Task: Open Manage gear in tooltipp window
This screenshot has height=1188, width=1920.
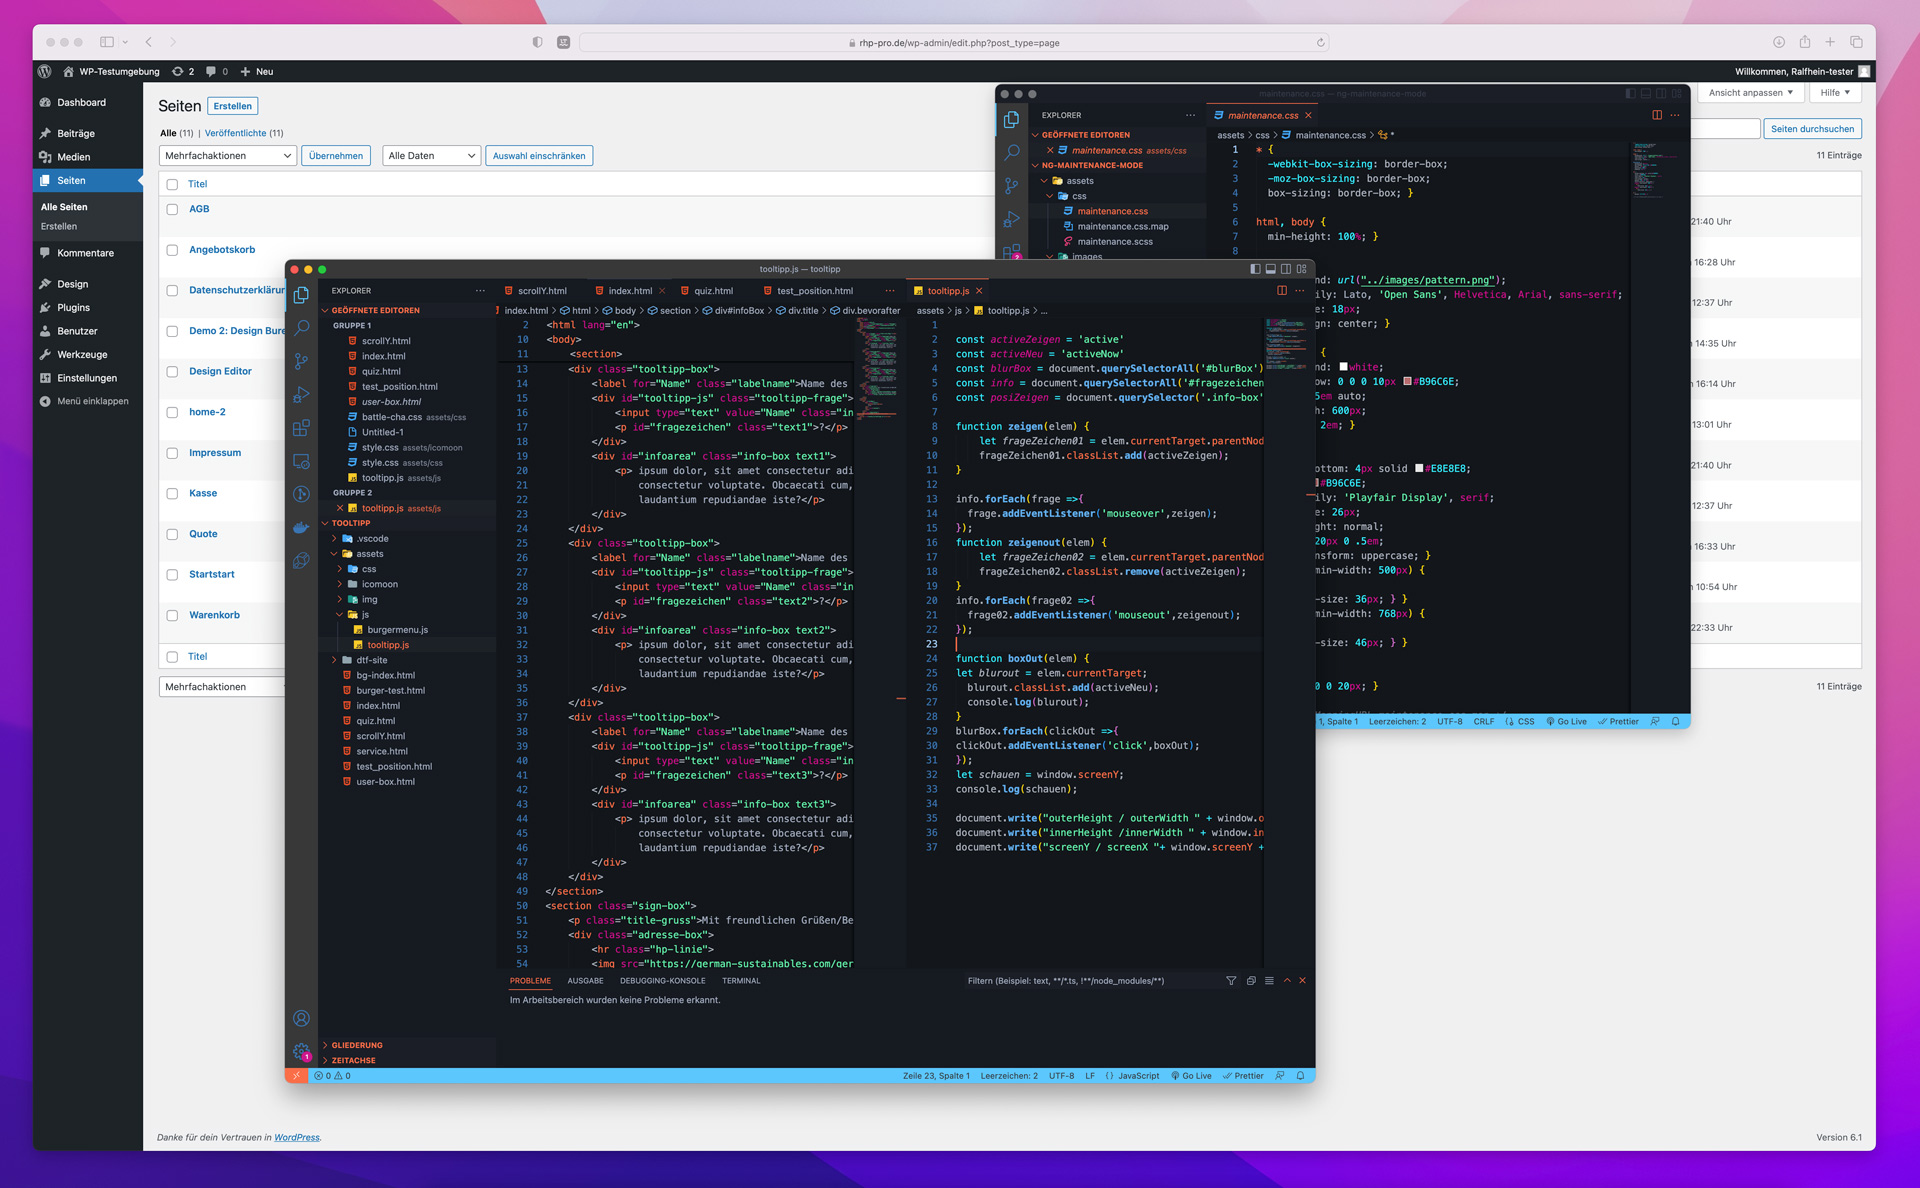Action: point(301,1051)
